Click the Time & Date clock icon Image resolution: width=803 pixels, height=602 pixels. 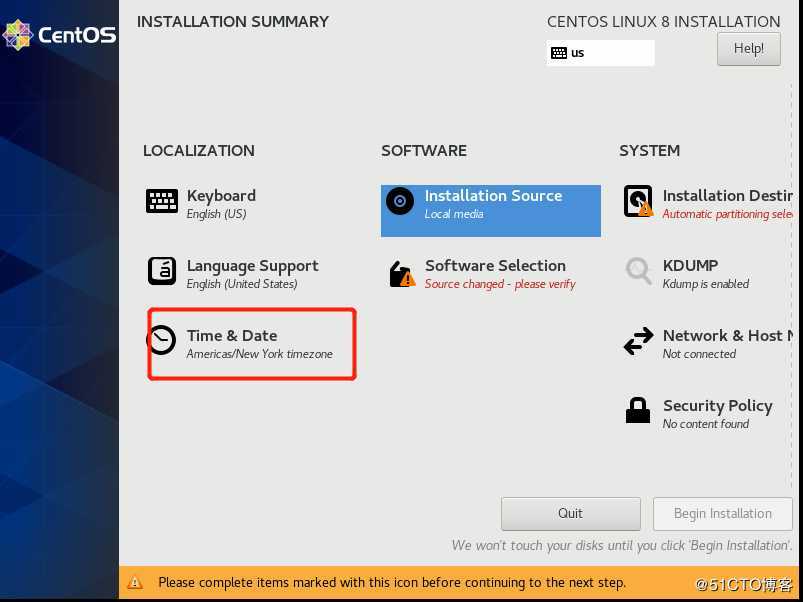coord(161,339)
